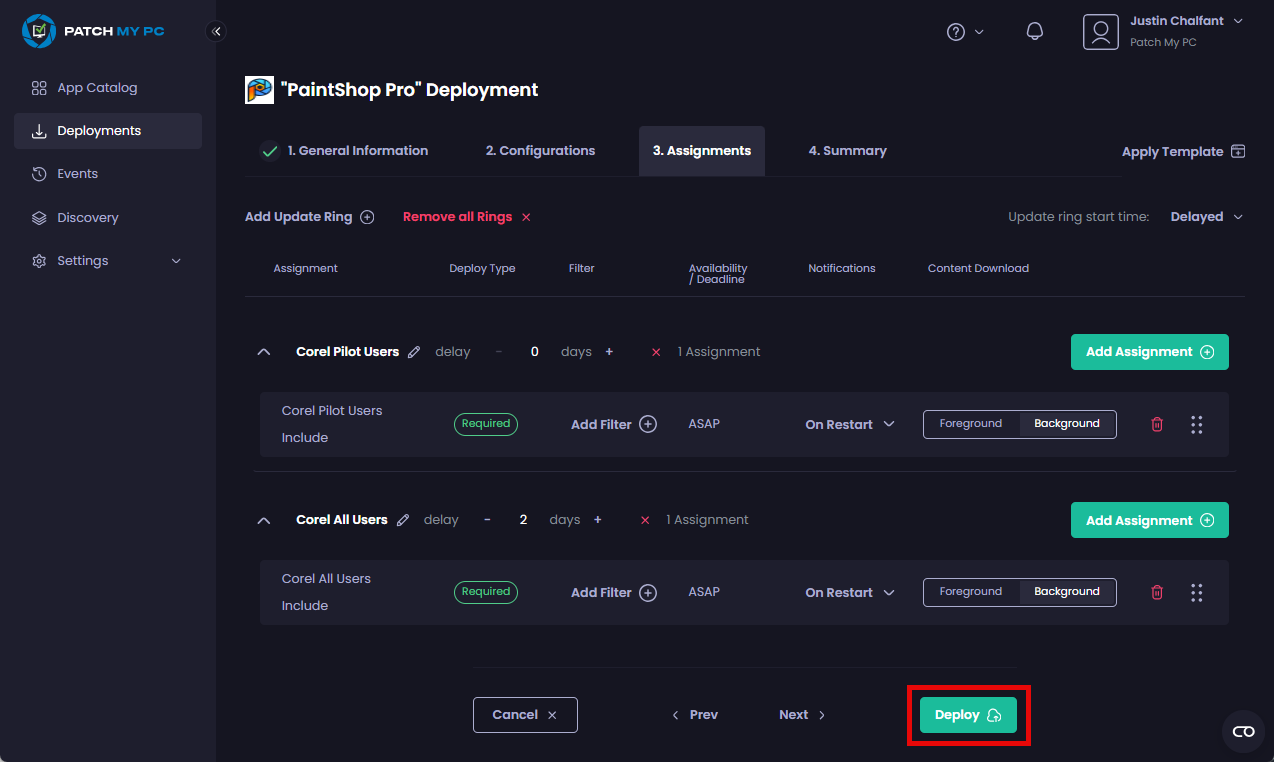Switch Corel All Users download to Foreground
The height and width of the screenshot is (762, 1274).
(x=970, y=592)
